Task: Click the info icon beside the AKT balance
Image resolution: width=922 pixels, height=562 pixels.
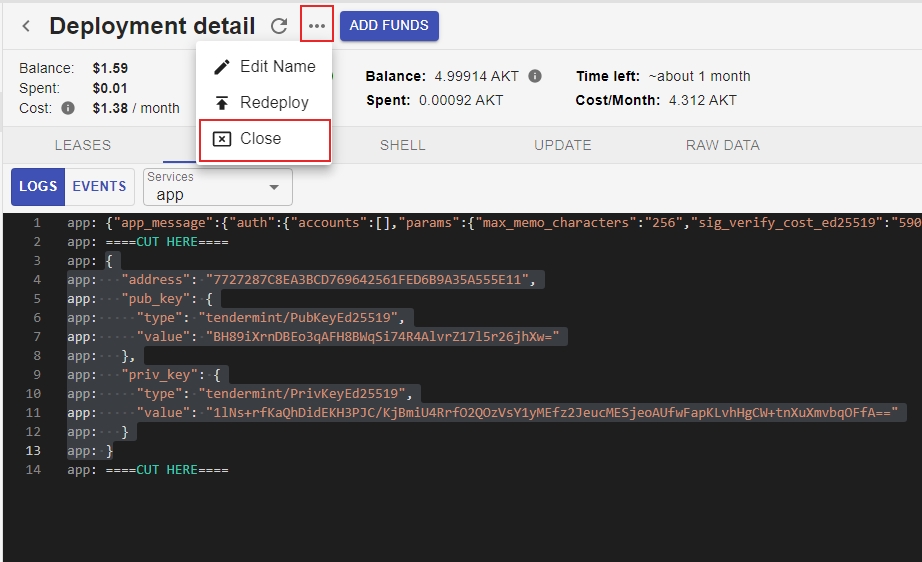Action: (535, 76)
